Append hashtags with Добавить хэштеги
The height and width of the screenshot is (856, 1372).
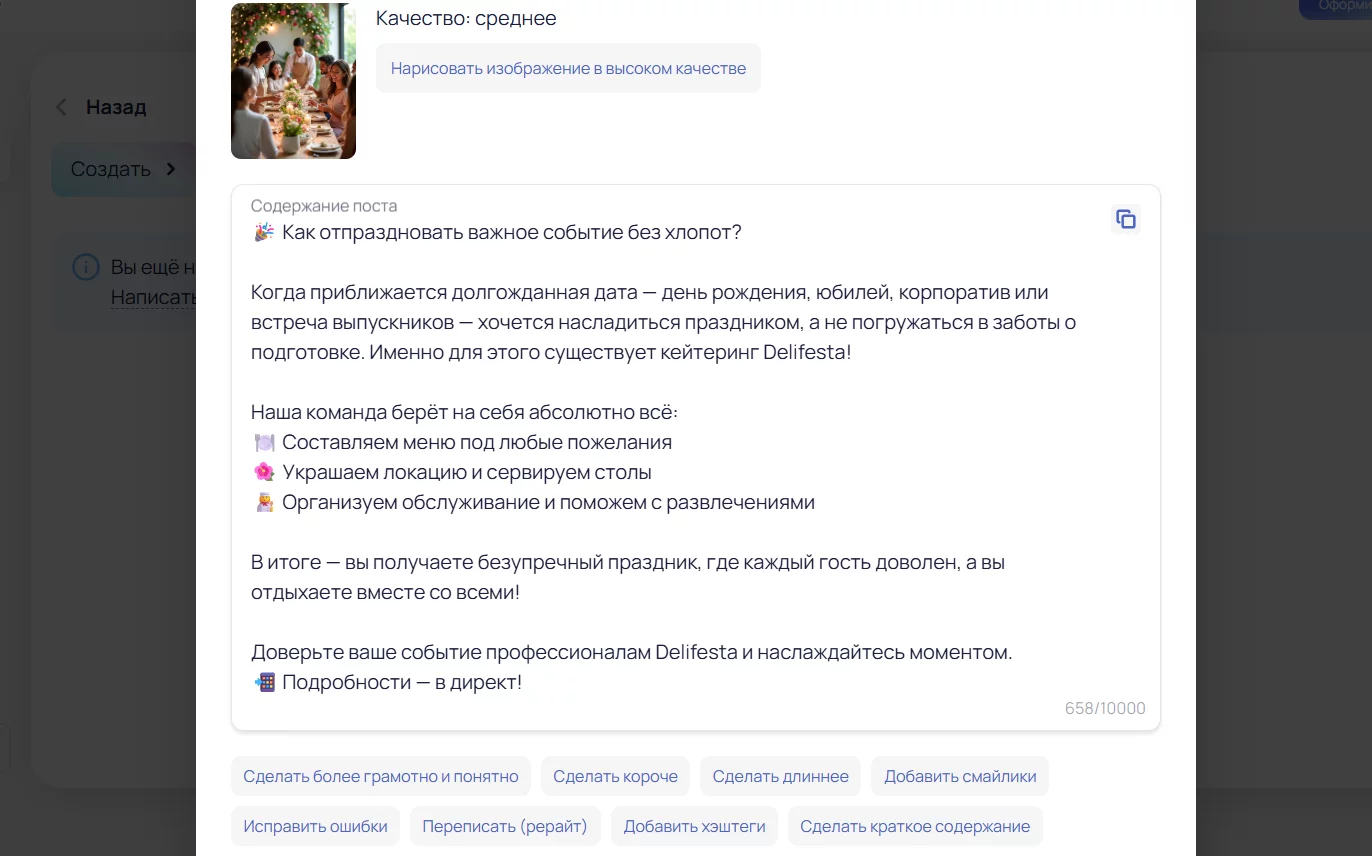pyautogui.click(x=694, y=826)
